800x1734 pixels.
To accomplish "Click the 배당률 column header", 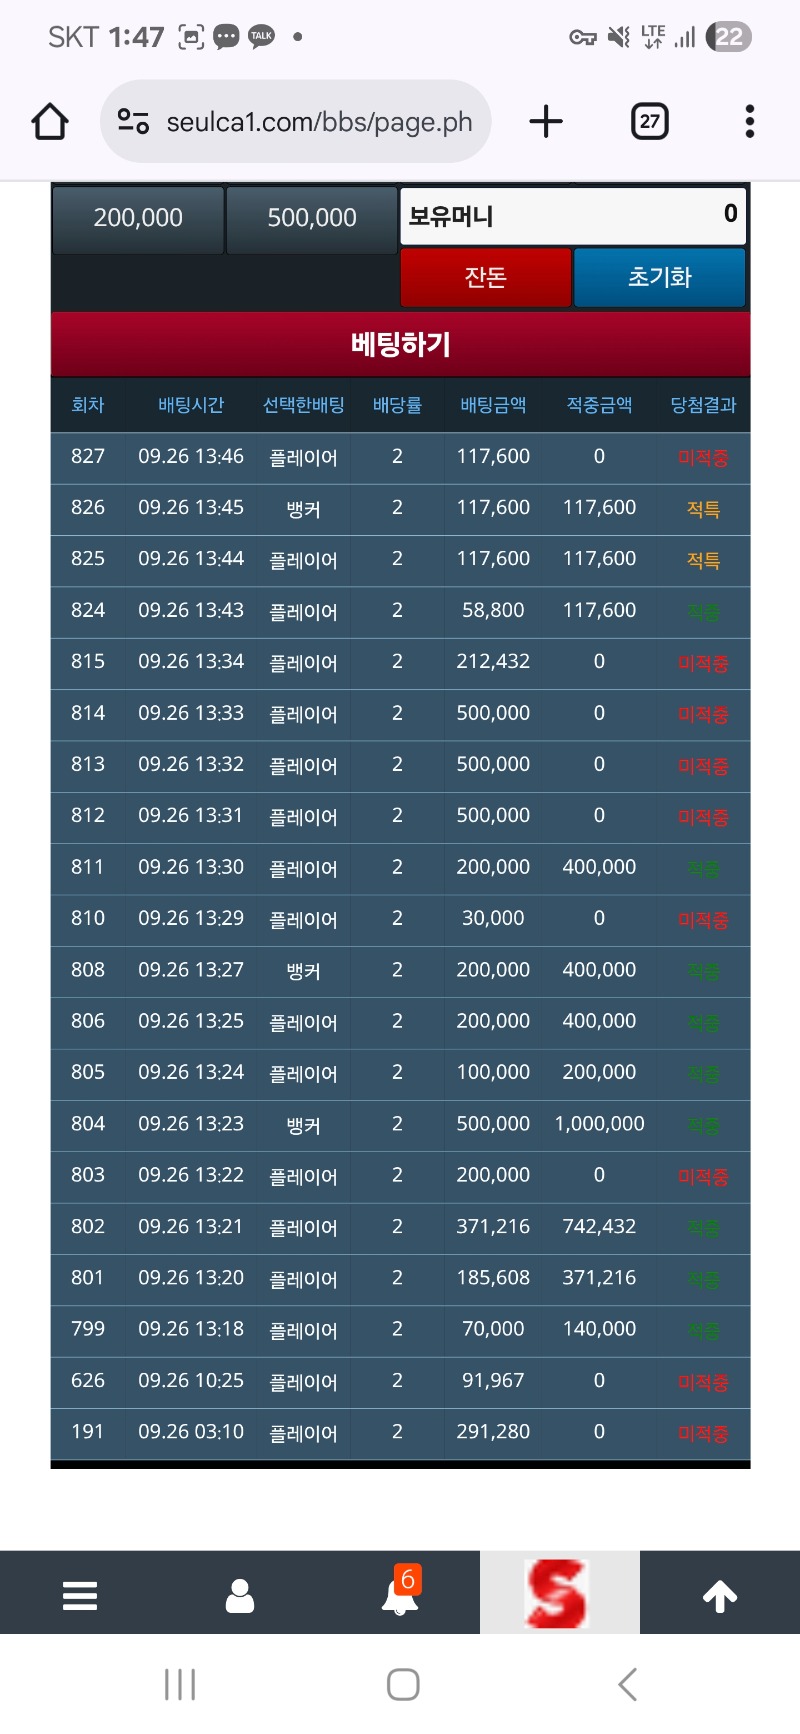I will [397, 405].
